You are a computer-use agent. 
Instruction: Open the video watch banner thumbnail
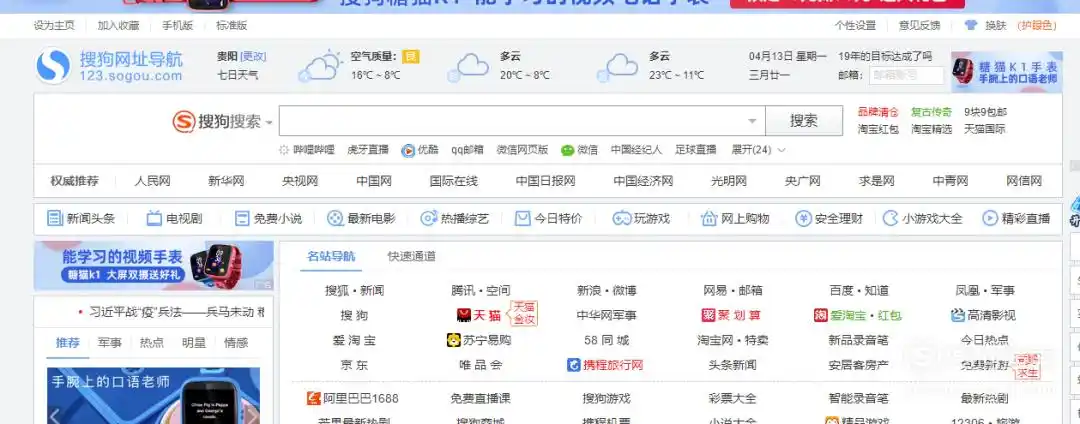click(153, 266)
